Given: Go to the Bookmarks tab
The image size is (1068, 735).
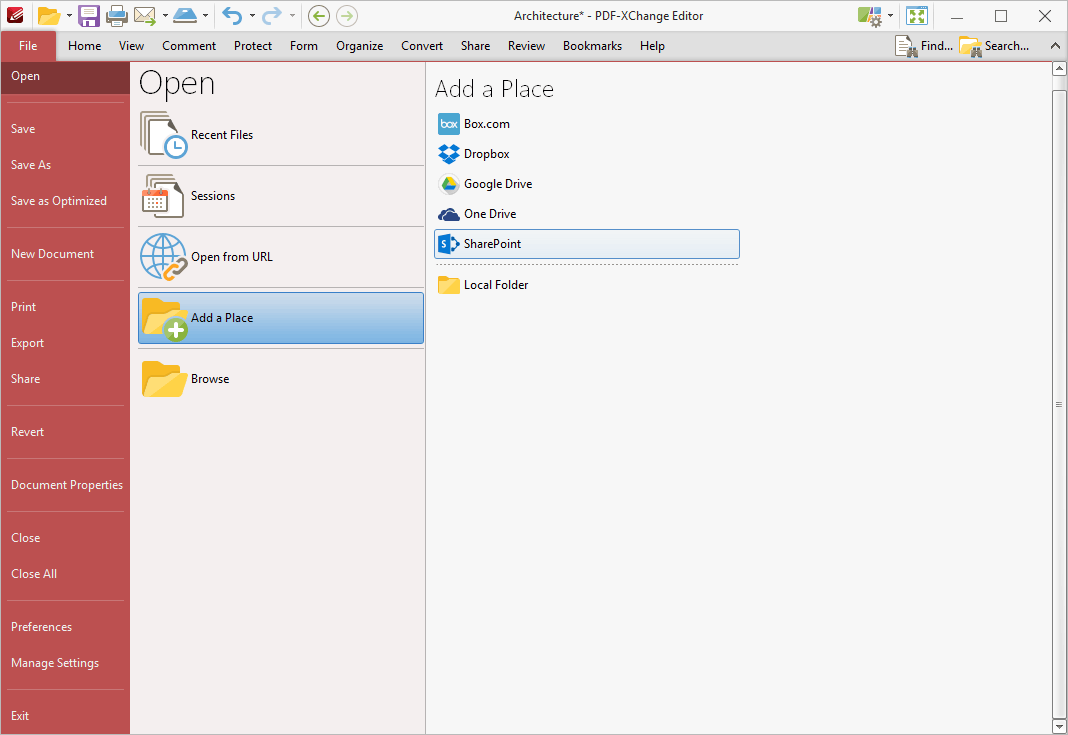Looking at the screenshot, I should [x=593, y=46].
